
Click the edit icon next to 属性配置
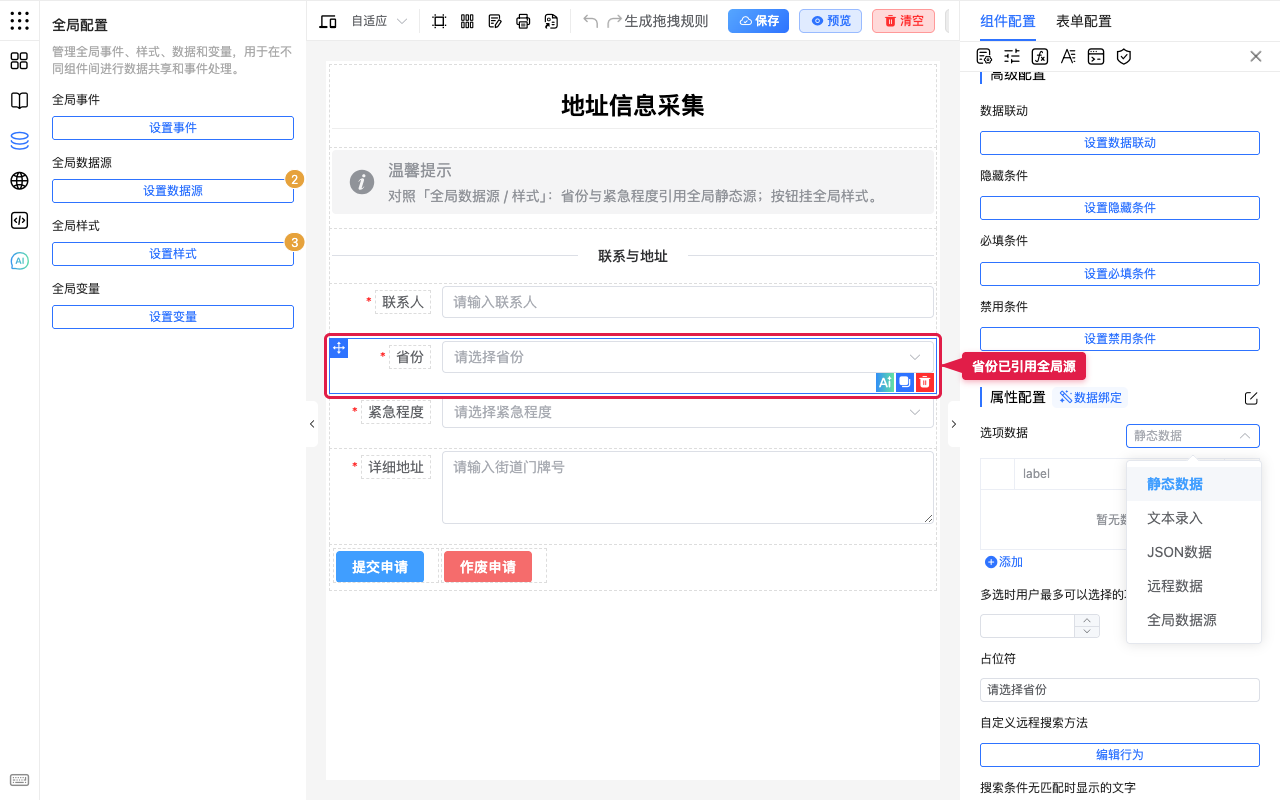pos(1251,398)
